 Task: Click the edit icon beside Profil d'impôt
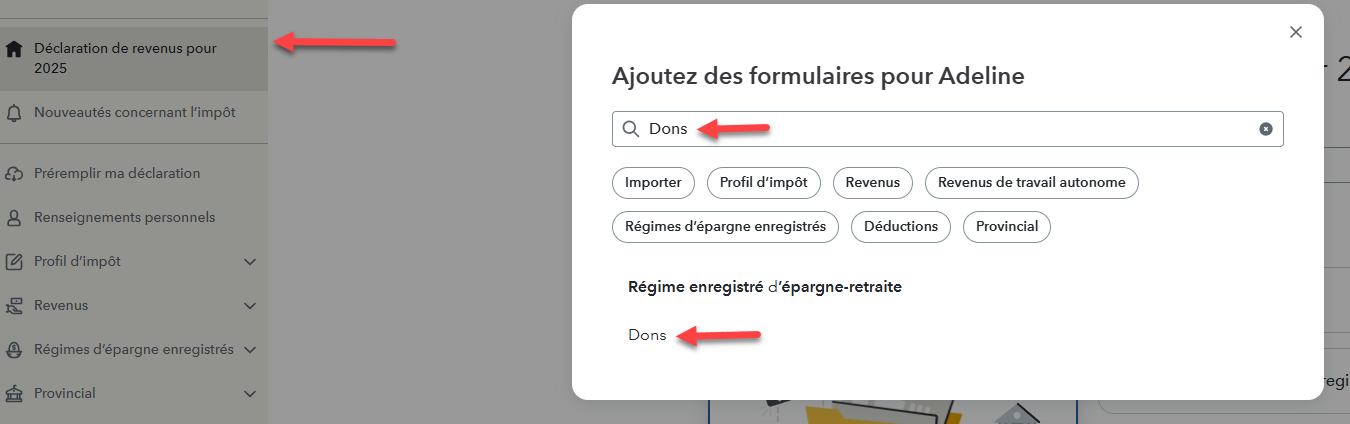coord(14,262)
